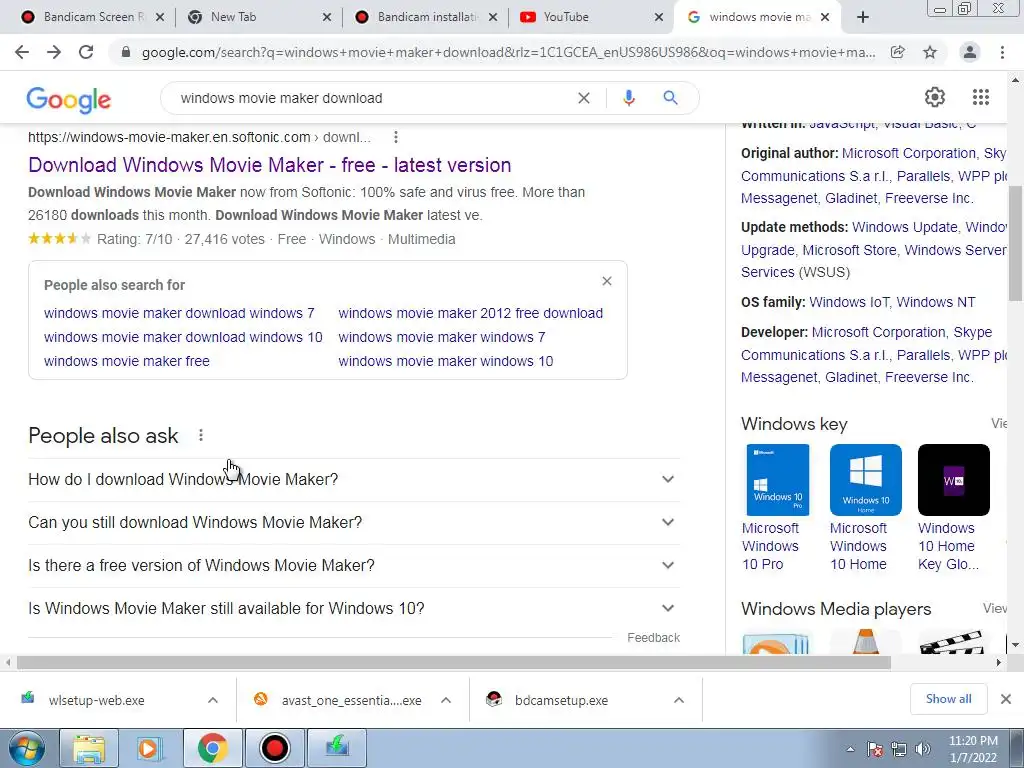The width and height of the screenshot is (1024, 768).
Task: Click the horizontal page scrollbar
Action: coord(454,662)
